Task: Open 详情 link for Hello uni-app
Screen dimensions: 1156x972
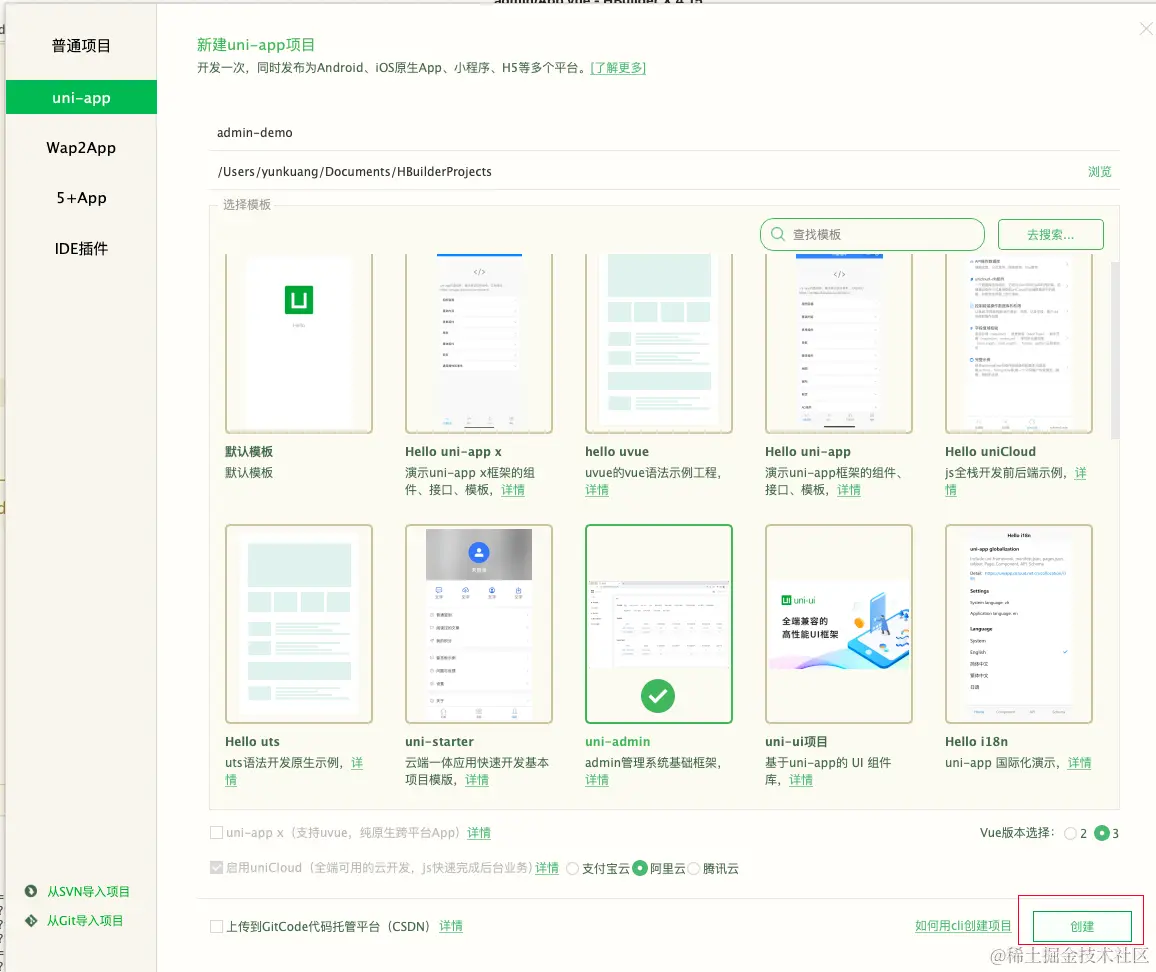Action: click(x=849, y=490)
